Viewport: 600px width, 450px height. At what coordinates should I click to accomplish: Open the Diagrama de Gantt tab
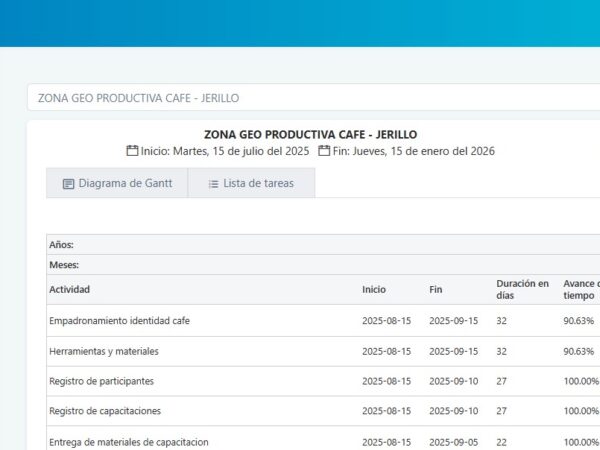click(117, 183)
